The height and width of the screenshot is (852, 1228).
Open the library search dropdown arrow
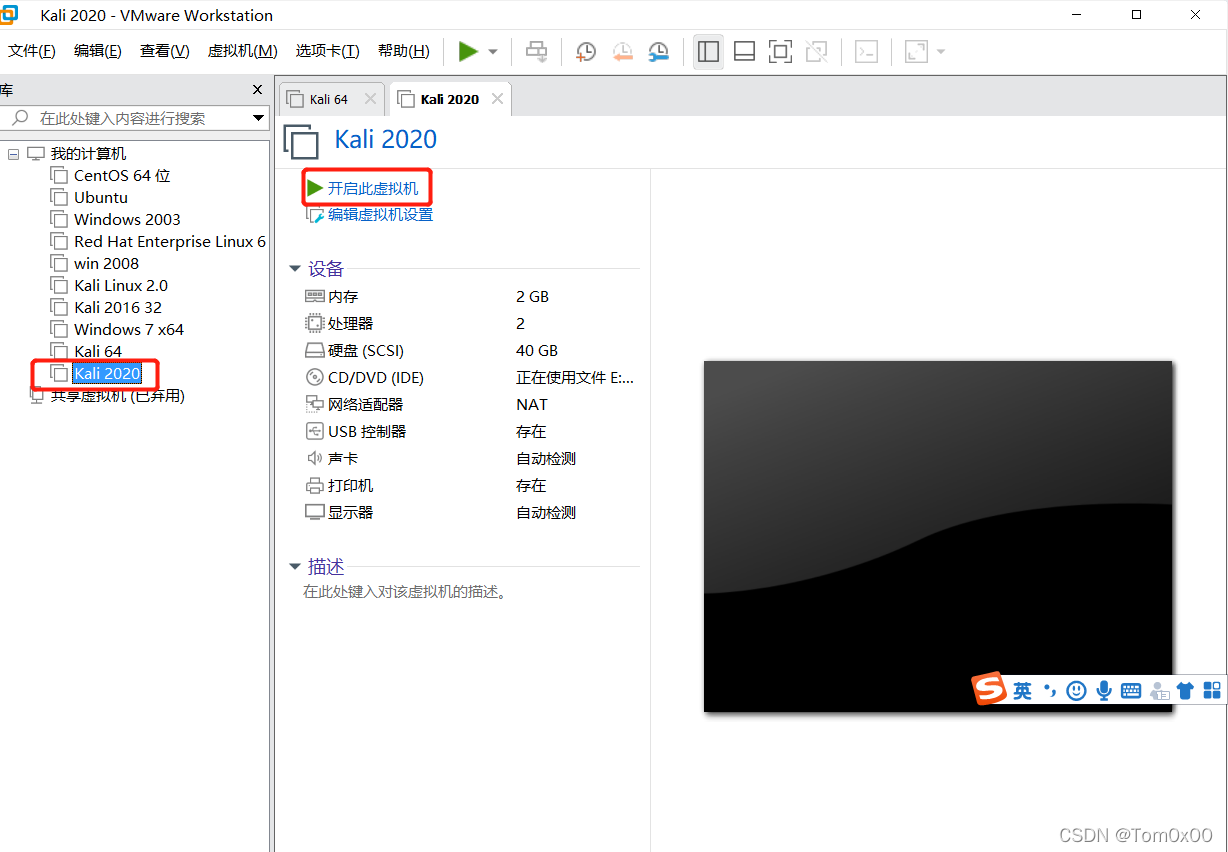point(259,118)
